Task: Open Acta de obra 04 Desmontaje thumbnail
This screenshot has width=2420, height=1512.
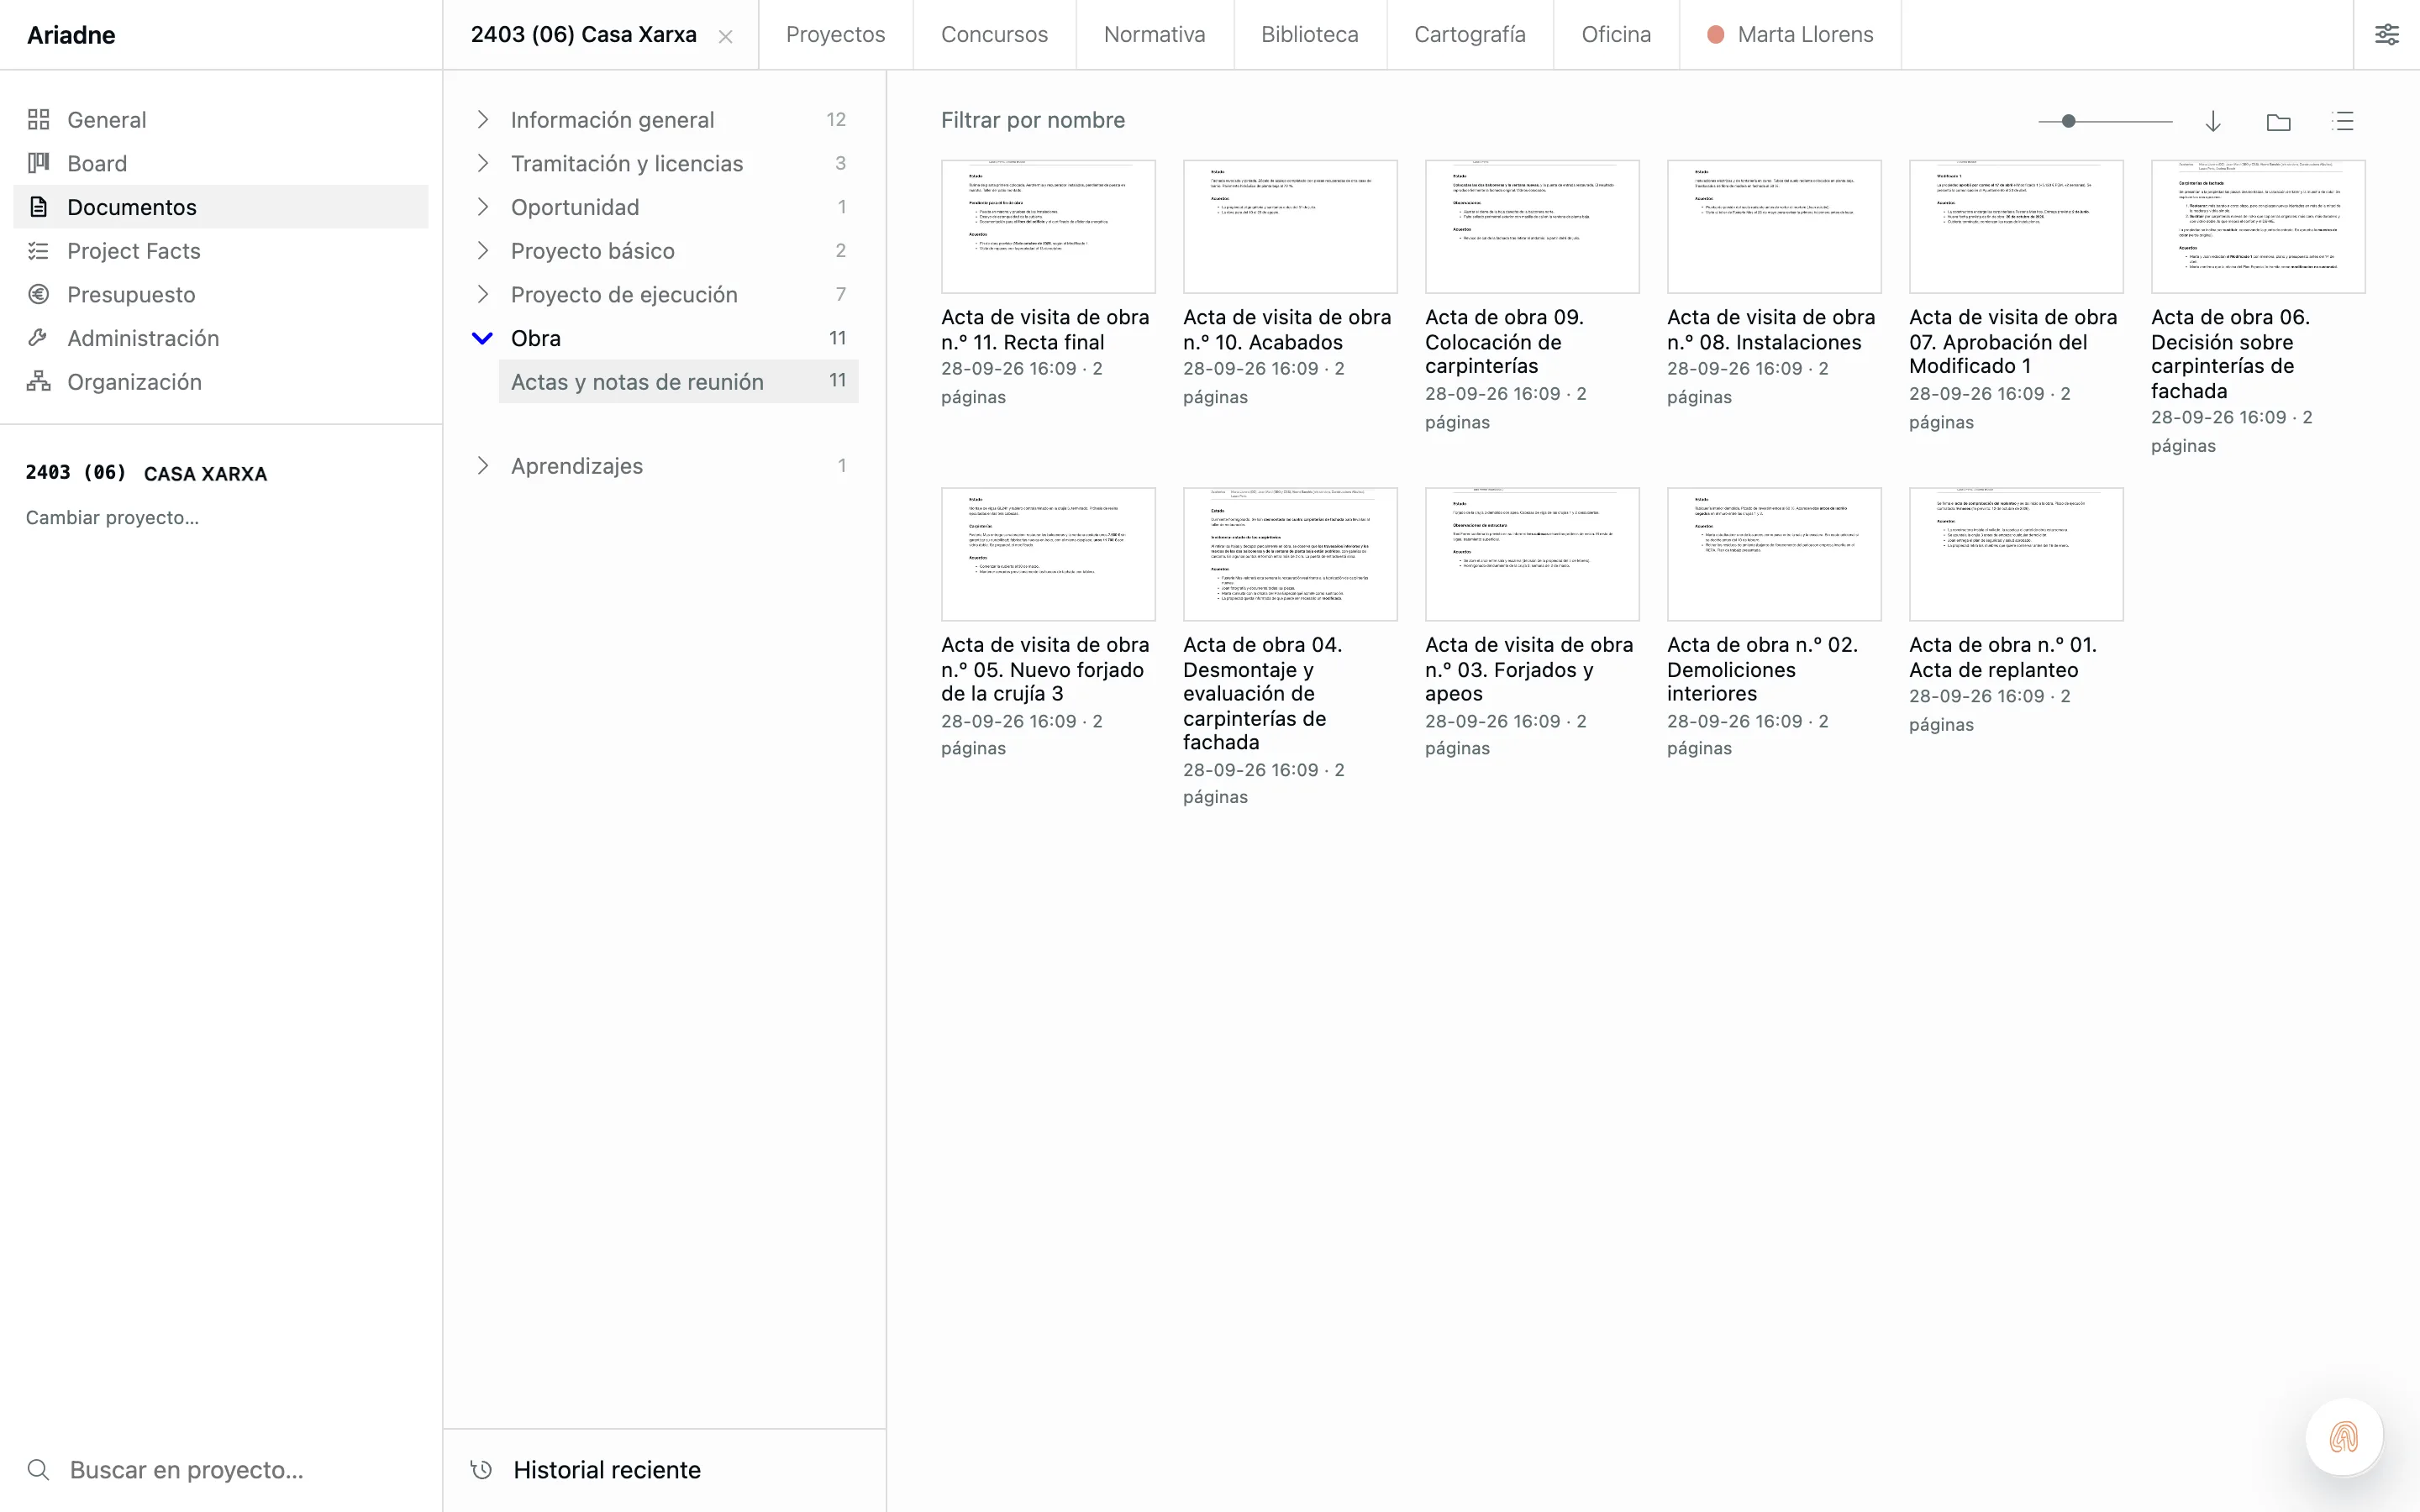Action: [1289, 554]
